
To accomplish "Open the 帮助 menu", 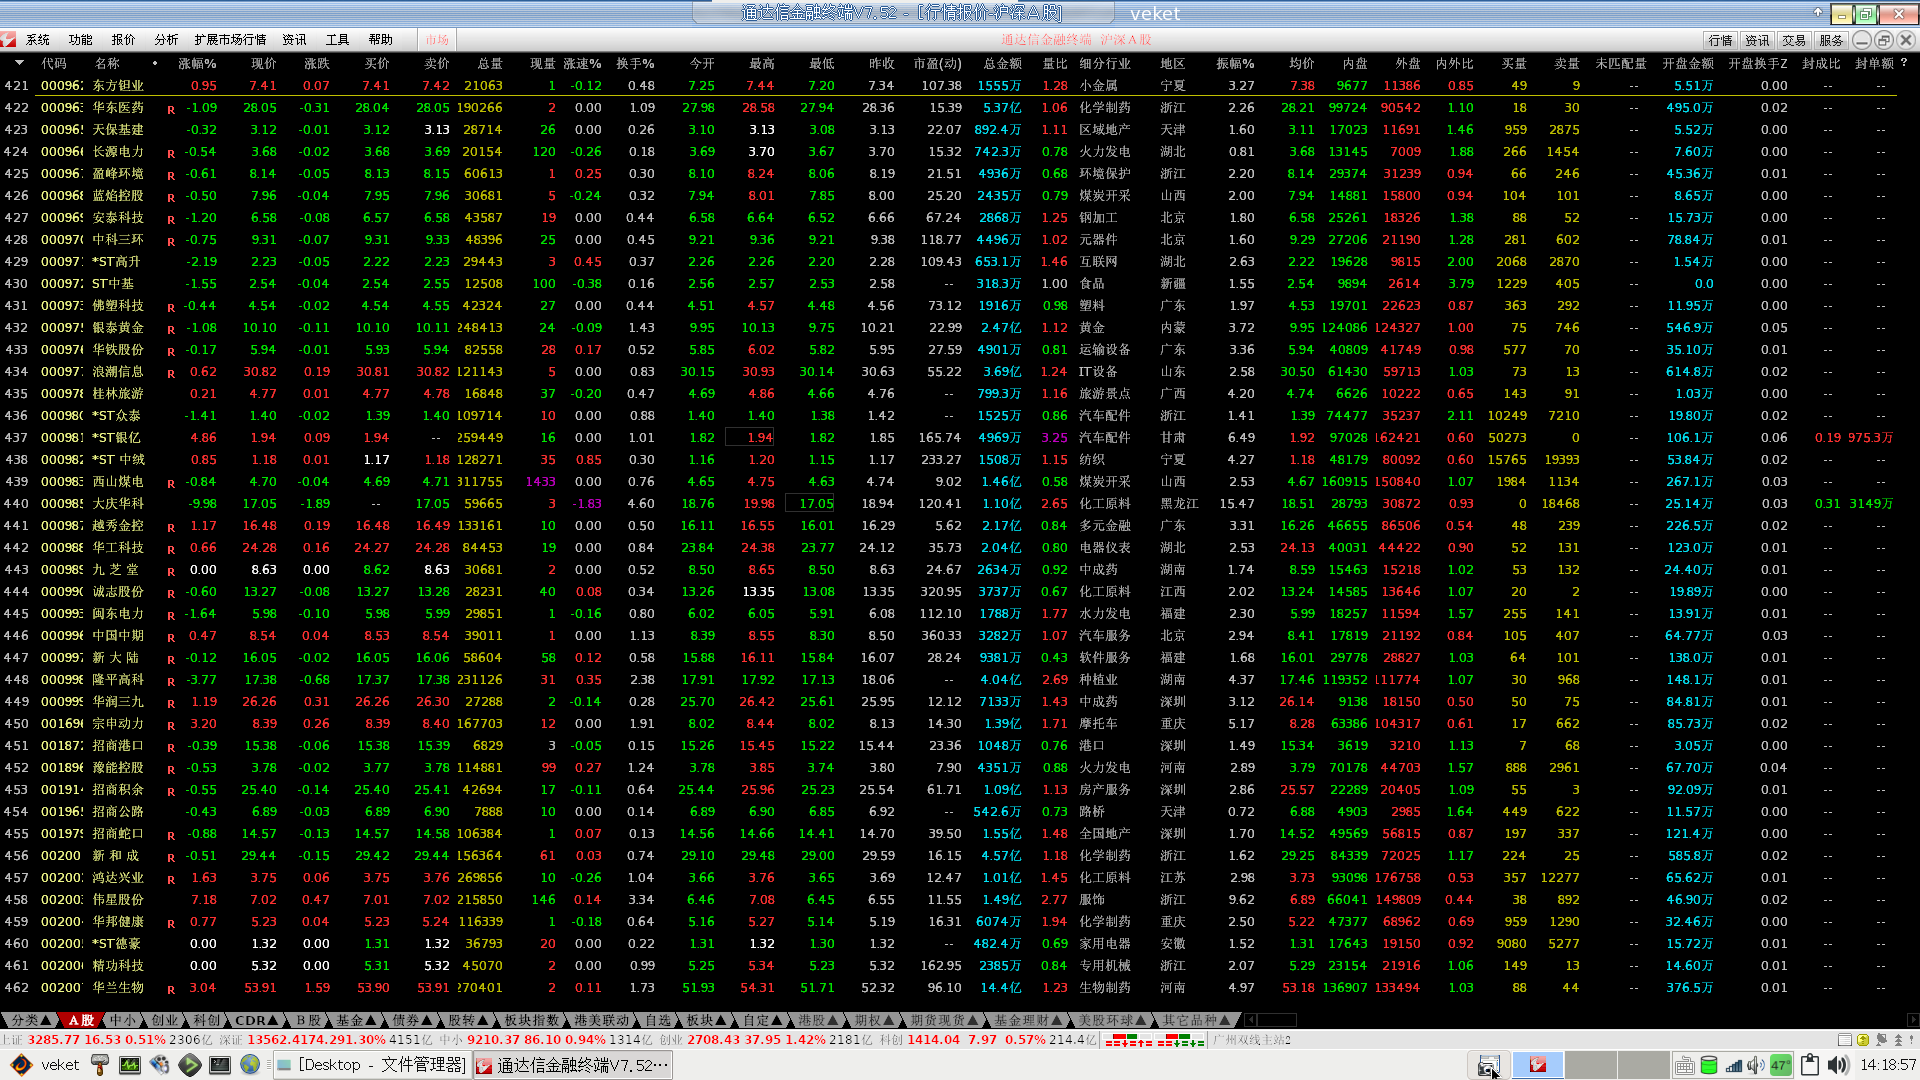I will [x=381, y=40].
